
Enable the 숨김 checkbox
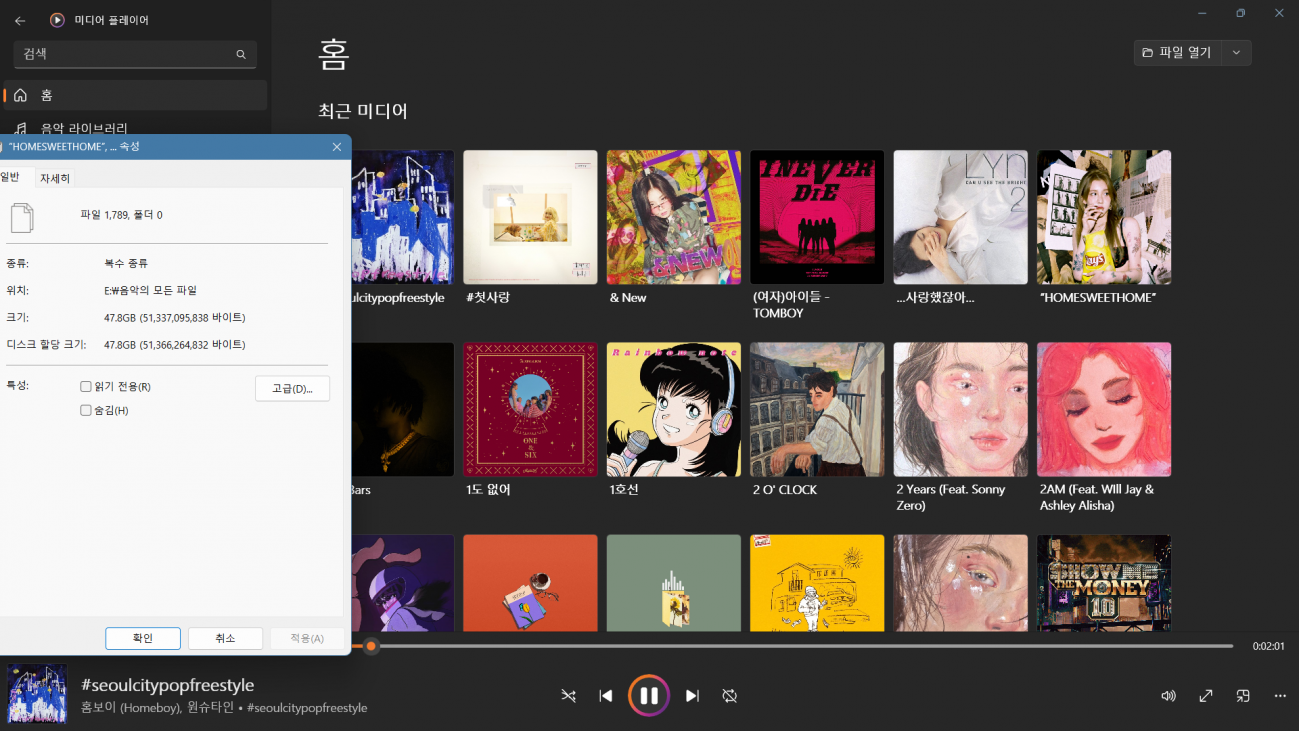click(86, 410)
